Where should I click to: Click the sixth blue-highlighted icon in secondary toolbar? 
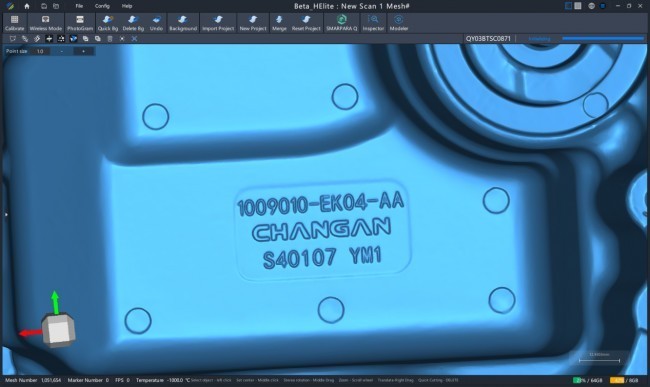click(73, 39)
